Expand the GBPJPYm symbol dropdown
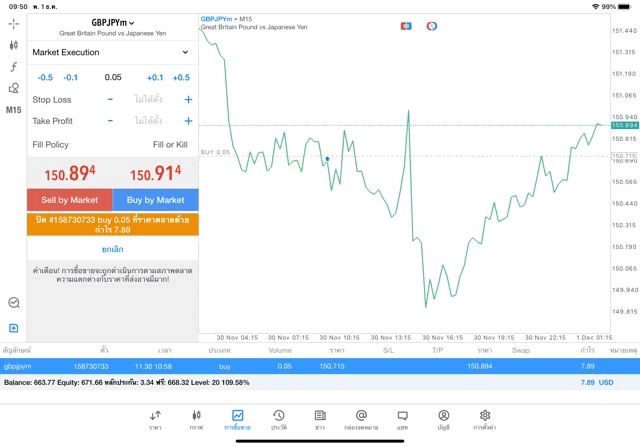640x447 pixels. coord(113,23)
